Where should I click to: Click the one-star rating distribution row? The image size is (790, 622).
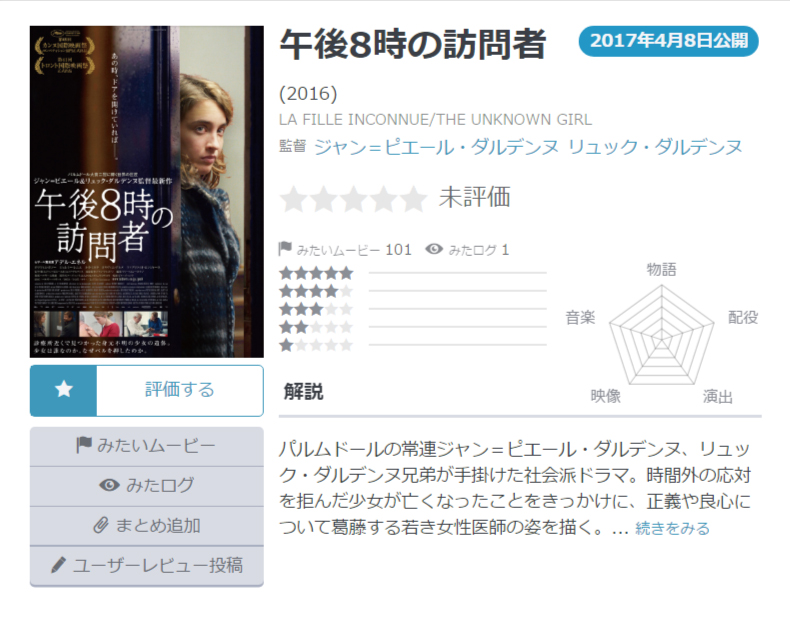(413, 345)
